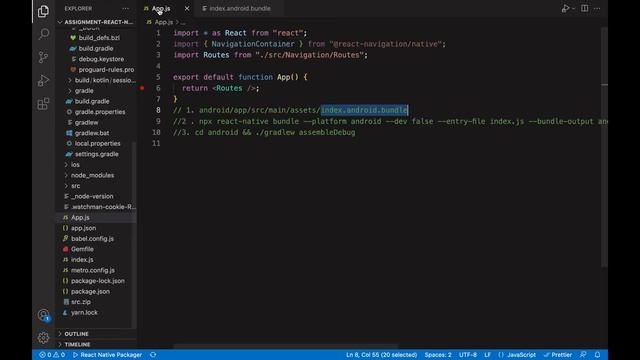The image size is (640, 360).
Task: Click Ln 8, Col 55 cursor position
Action: tap(382, 355)
